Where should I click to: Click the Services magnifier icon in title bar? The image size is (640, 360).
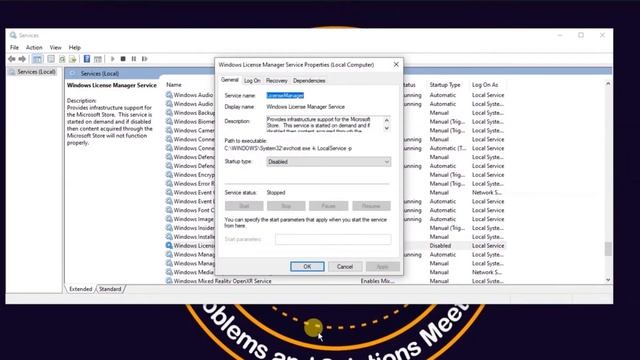13,36
